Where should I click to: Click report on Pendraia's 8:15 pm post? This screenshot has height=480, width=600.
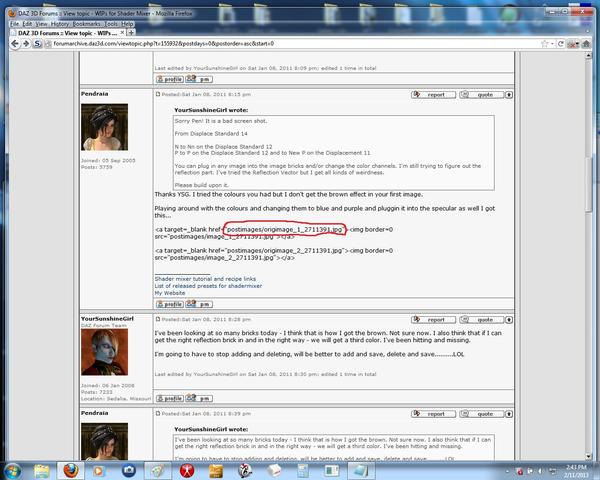coord(433,95)
